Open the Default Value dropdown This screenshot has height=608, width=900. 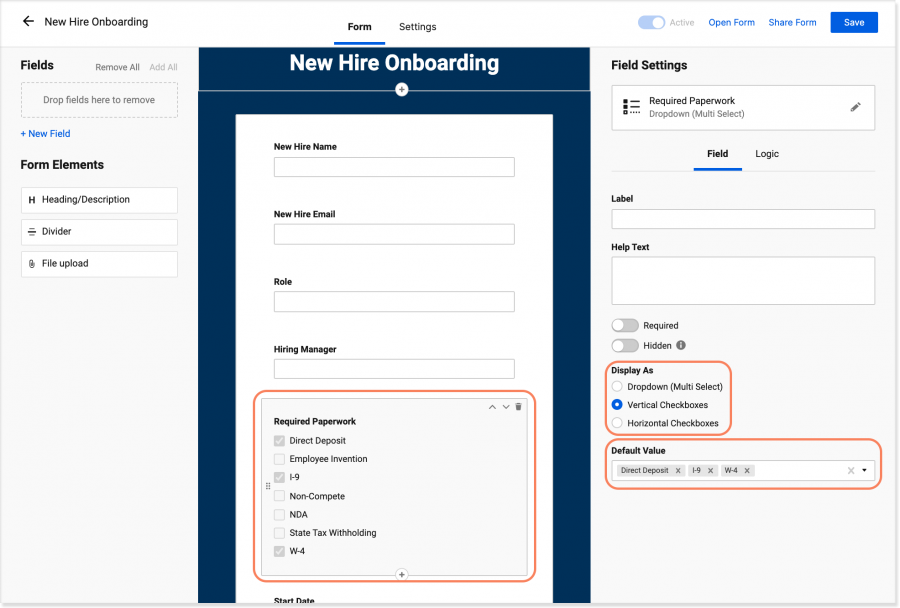(864, 469)
